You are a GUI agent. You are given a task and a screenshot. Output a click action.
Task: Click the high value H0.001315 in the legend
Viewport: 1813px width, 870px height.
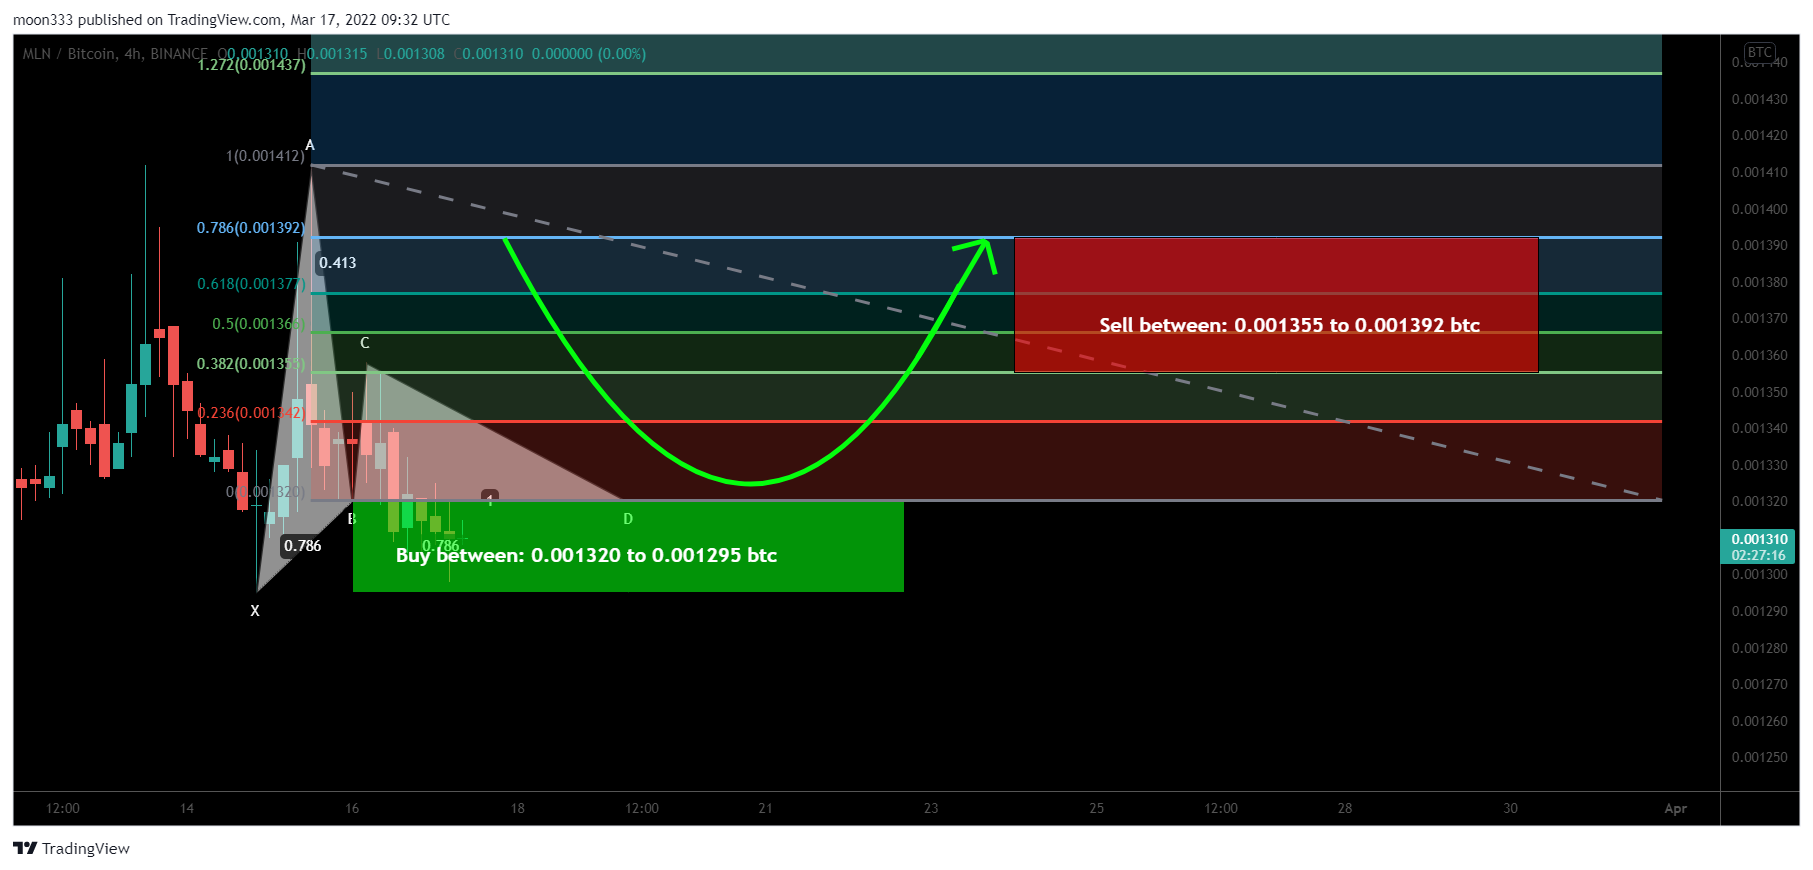point(332,54)
